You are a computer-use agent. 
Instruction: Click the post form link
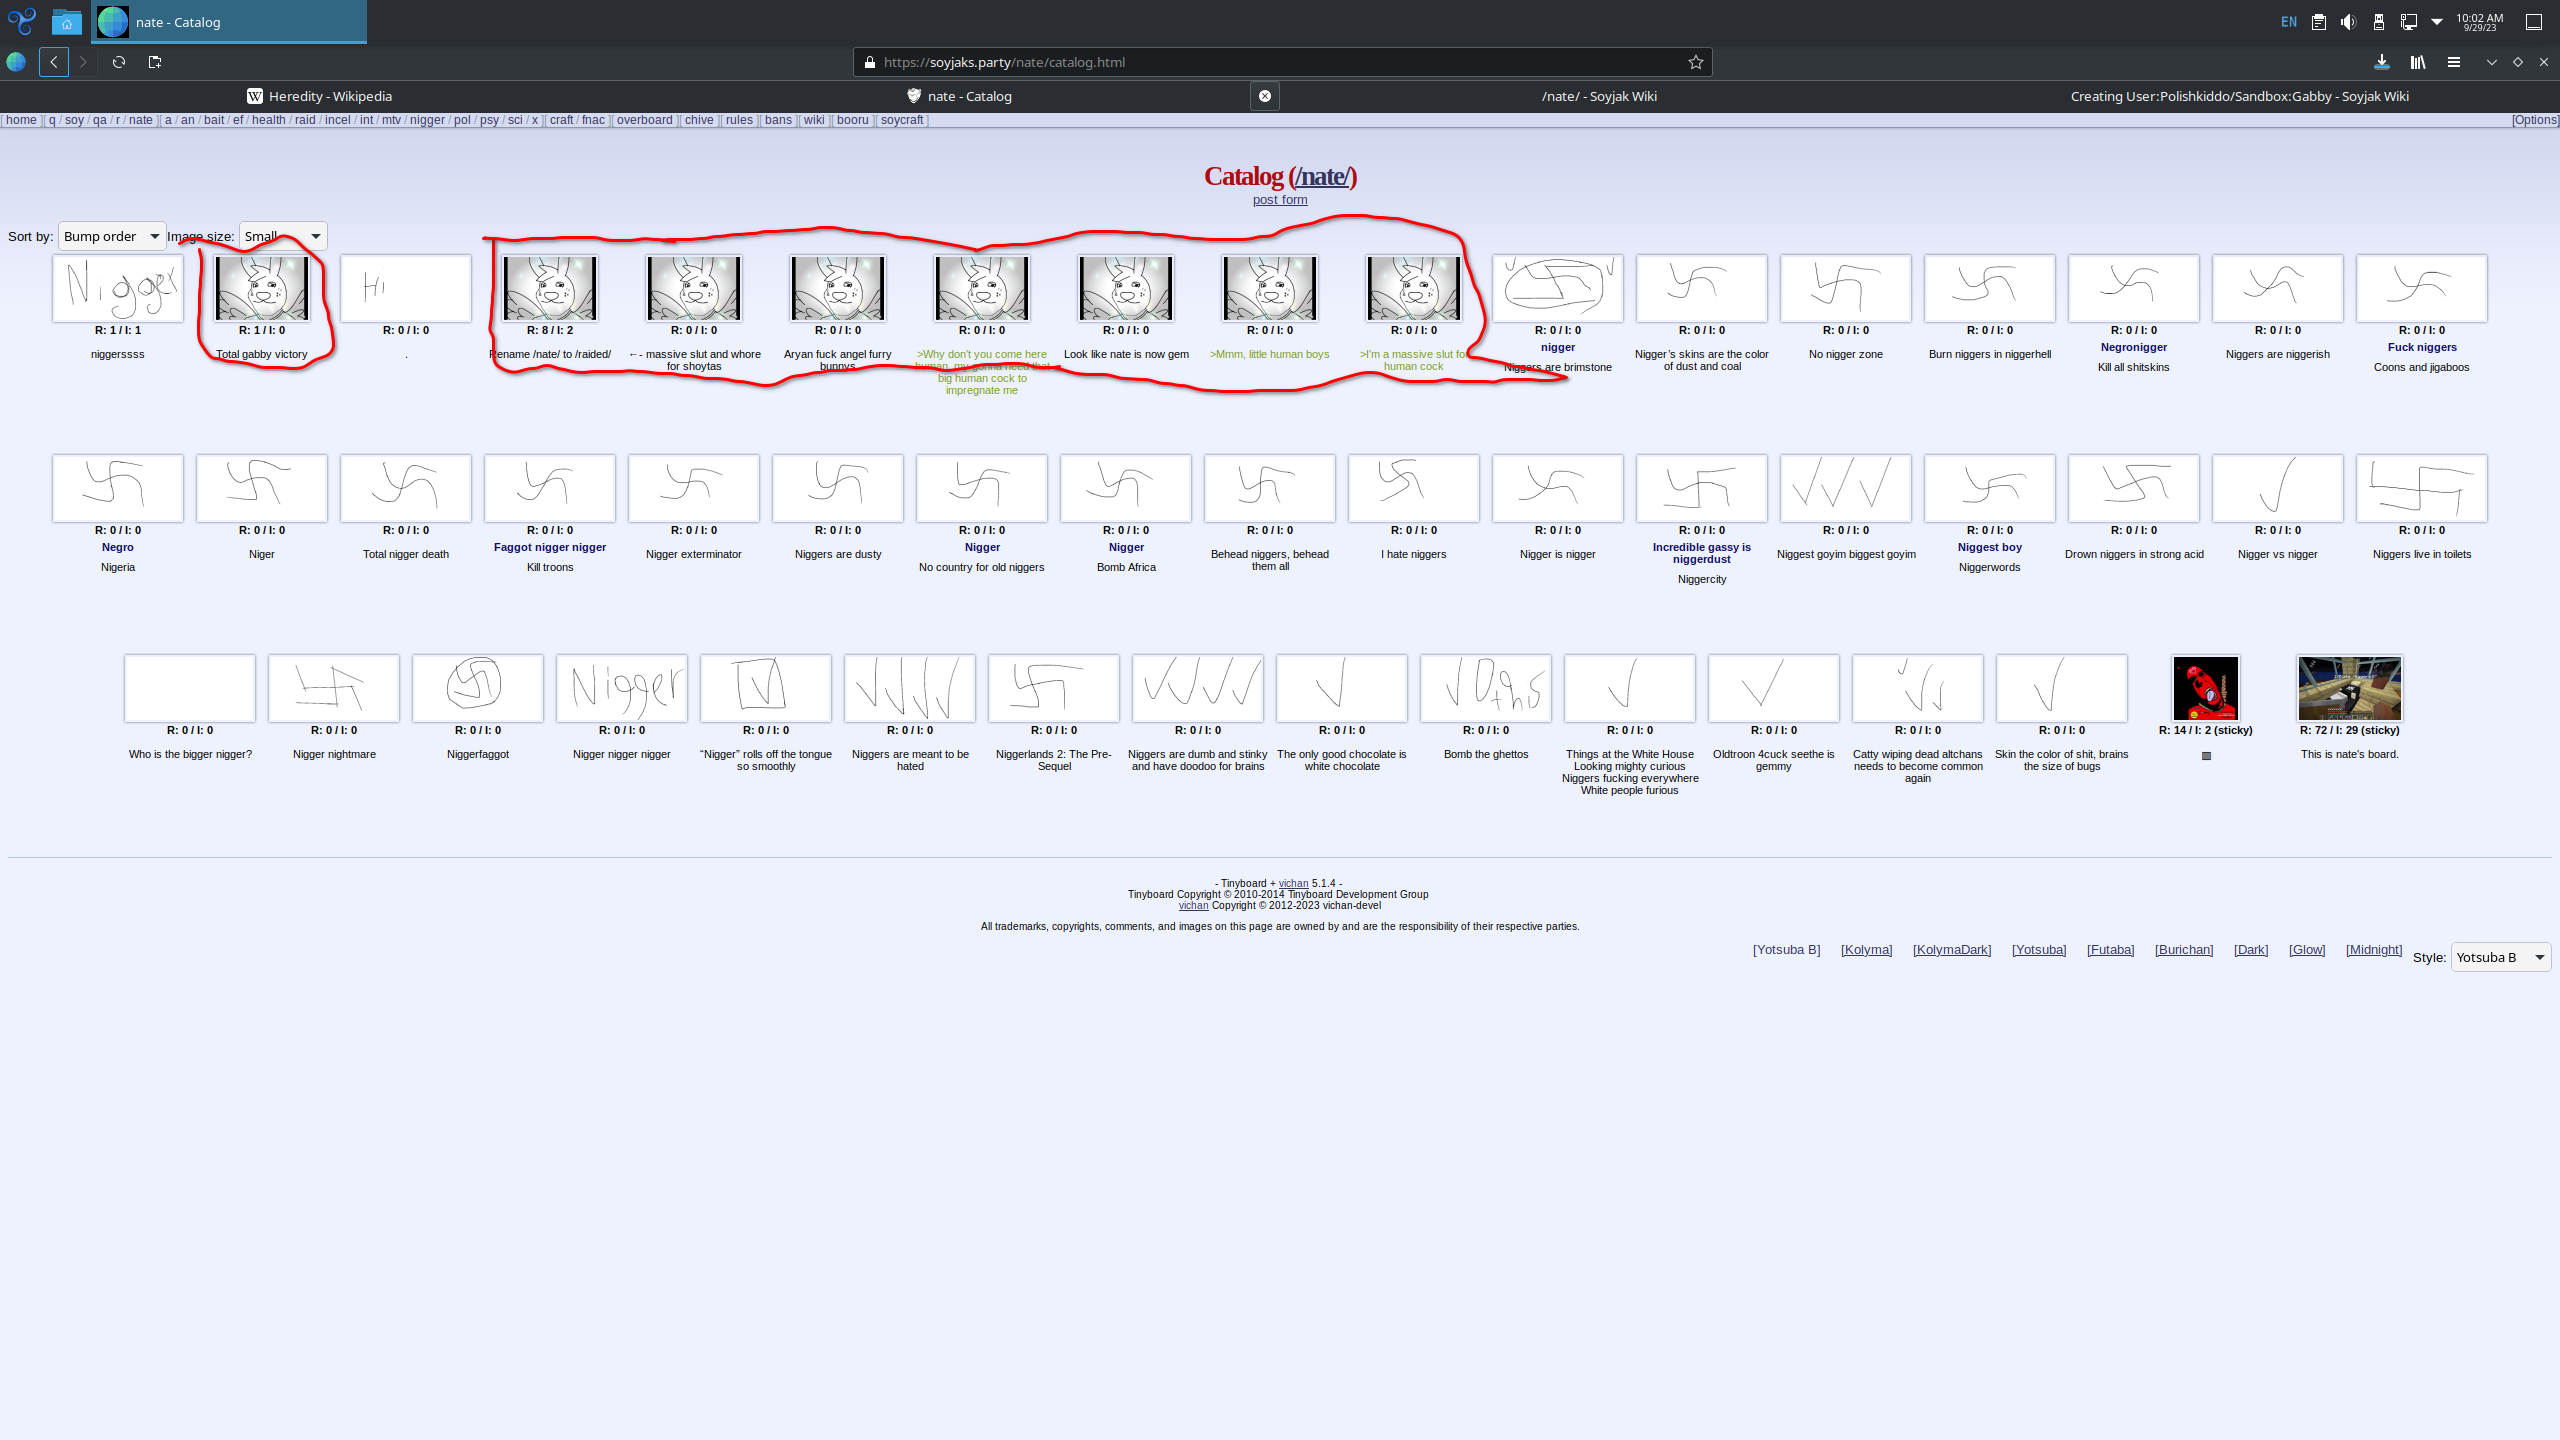tap(1280, 200)
